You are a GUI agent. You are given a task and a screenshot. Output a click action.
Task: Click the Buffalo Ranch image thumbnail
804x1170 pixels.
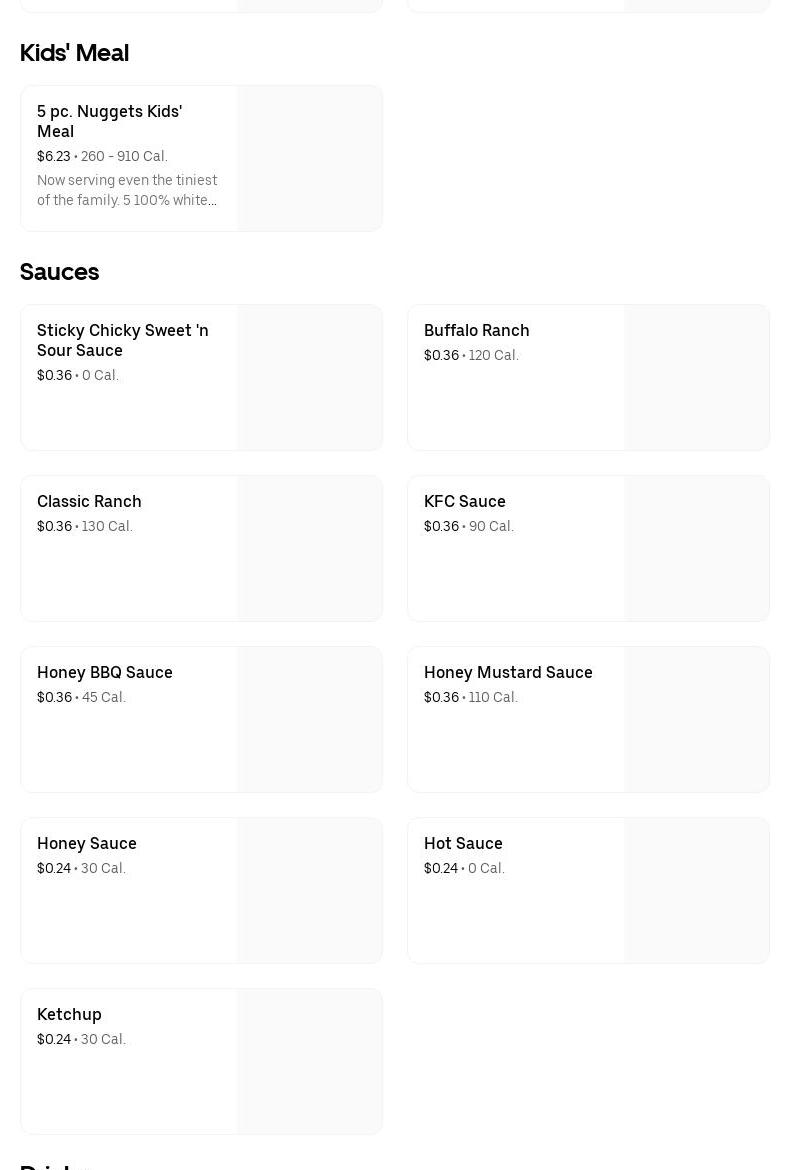(696, 377)
